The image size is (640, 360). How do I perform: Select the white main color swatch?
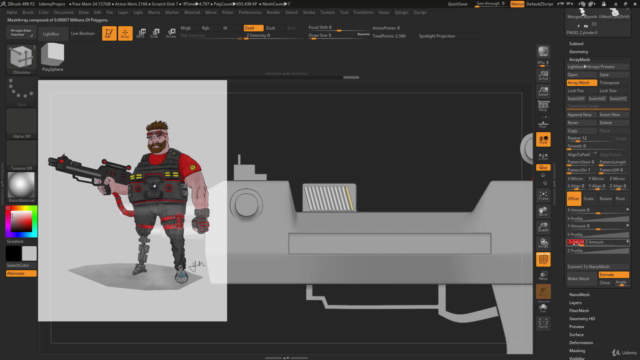coord(29,253)
